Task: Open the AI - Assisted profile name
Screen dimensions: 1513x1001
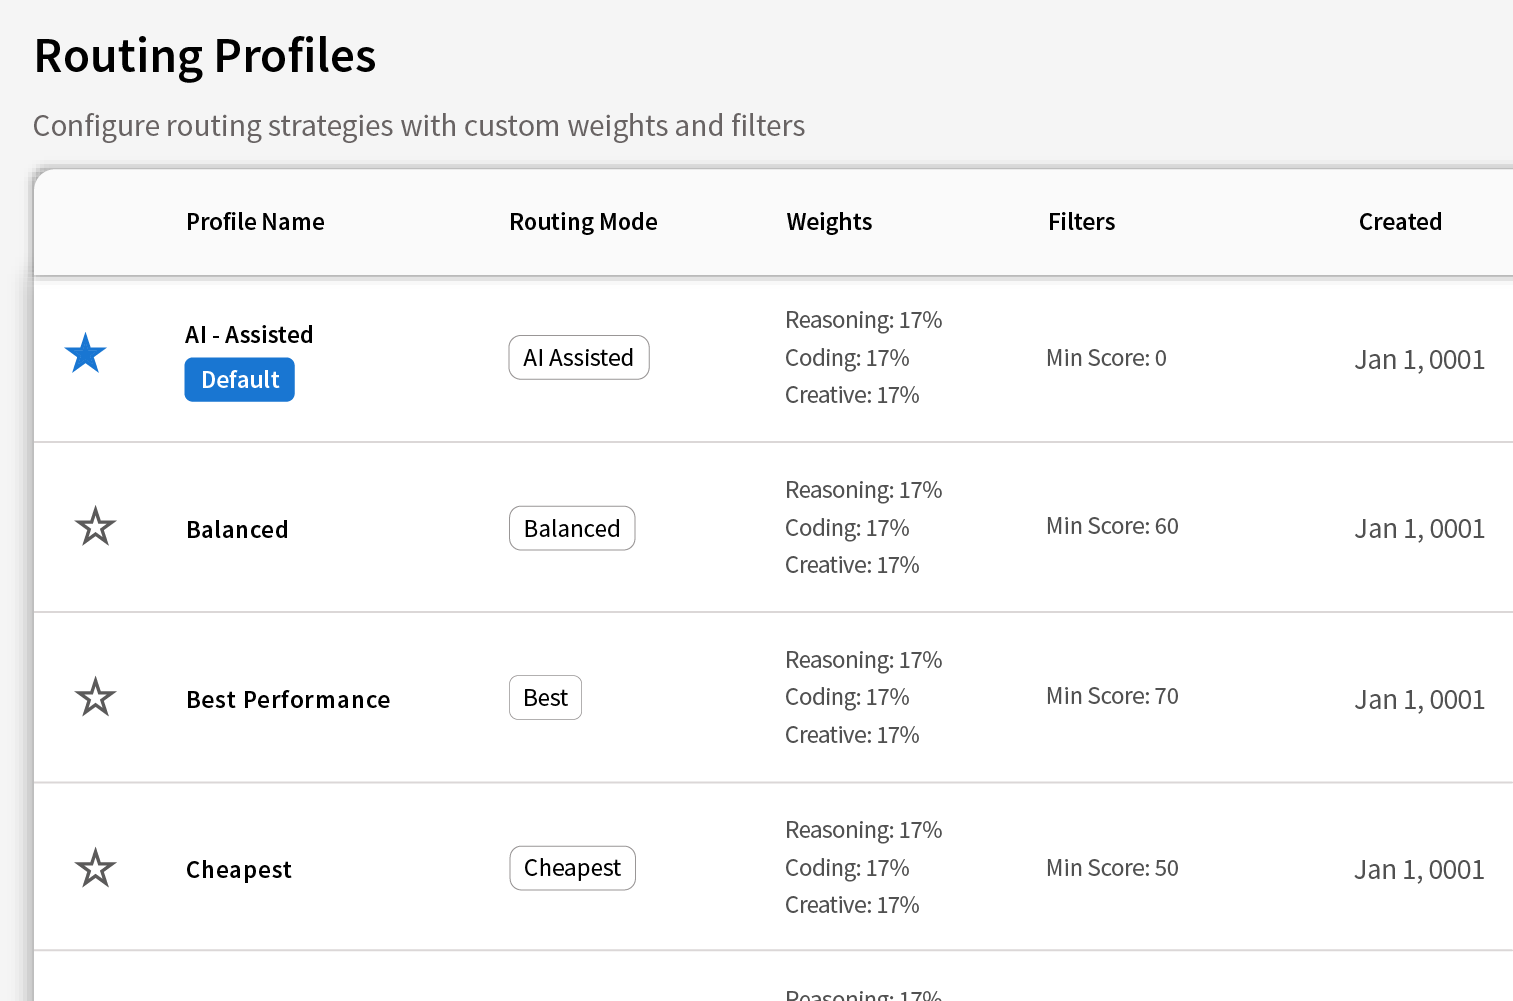Action: point(249,335)
